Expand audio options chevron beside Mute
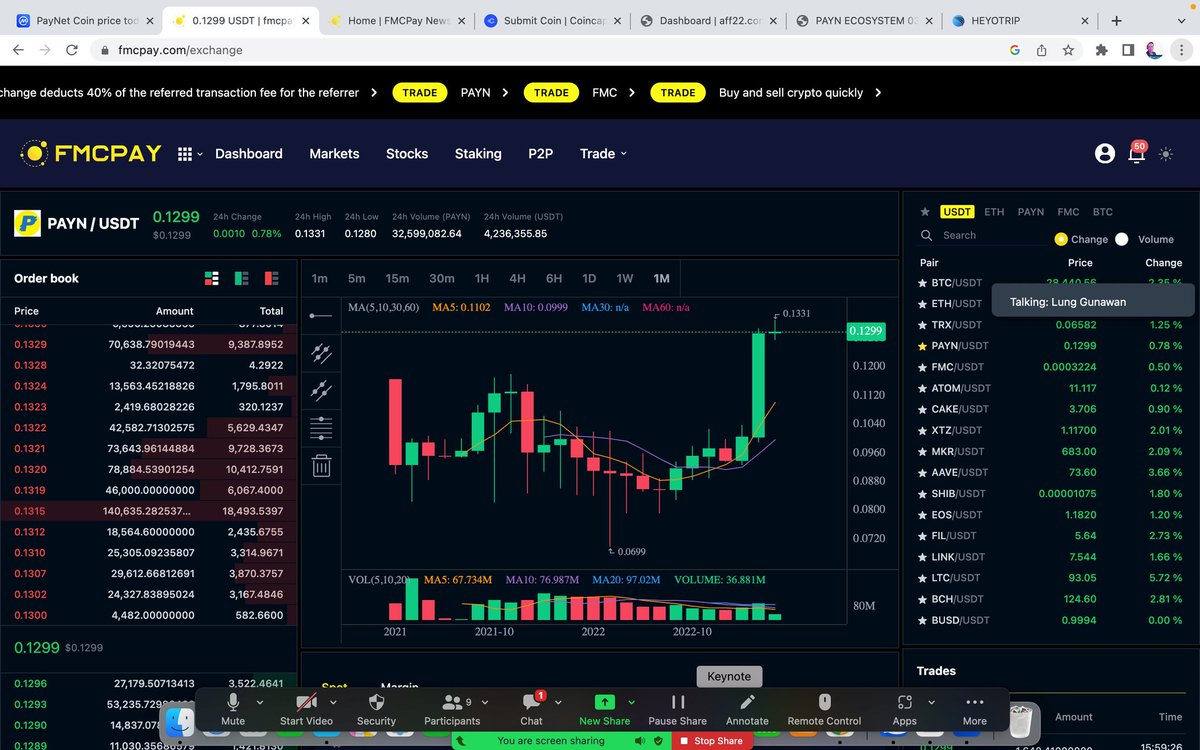Image resolution: width=1200 pixels, height=750 pixels. 260,702
